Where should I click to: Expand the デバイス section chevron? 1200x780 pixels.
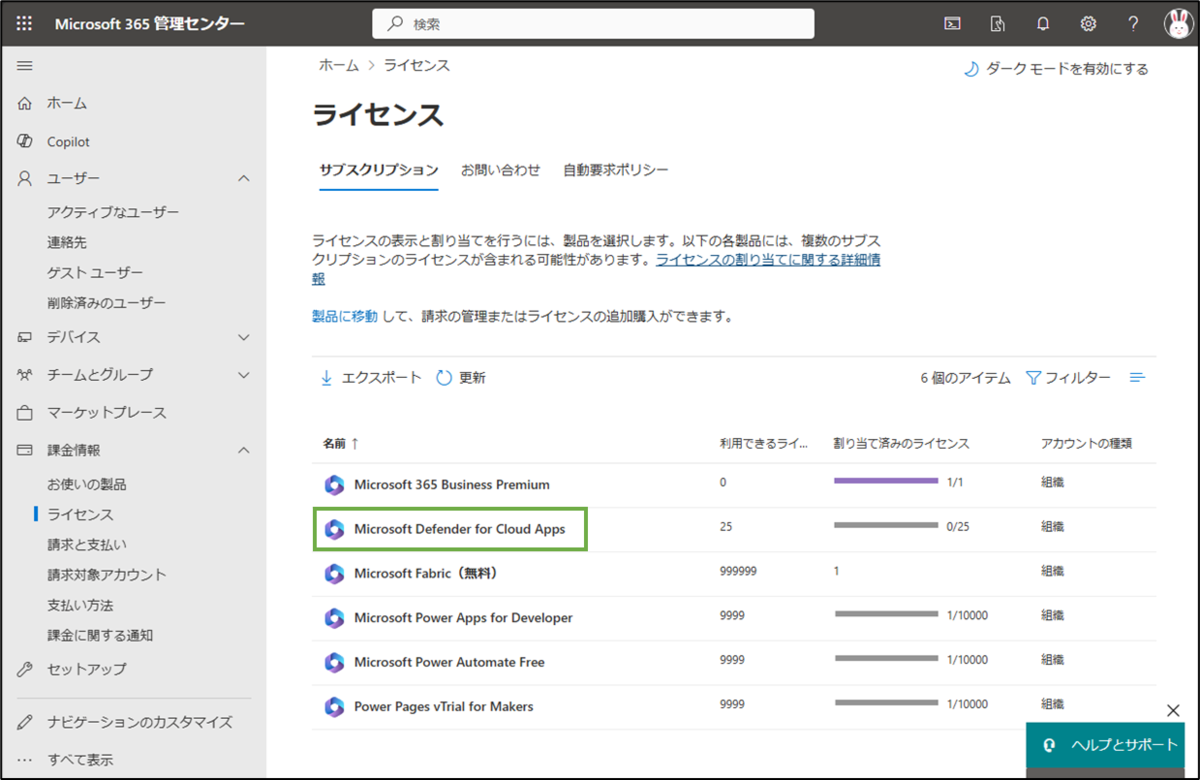point(244,338)
